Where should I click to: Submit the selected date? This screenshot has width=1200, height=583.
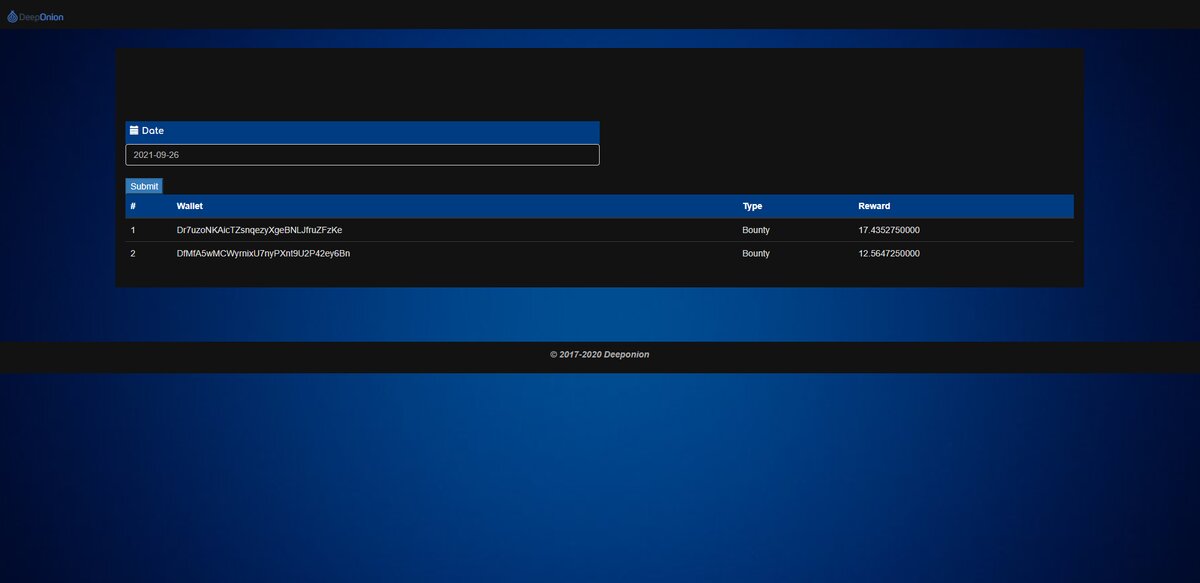pos(144,186)
